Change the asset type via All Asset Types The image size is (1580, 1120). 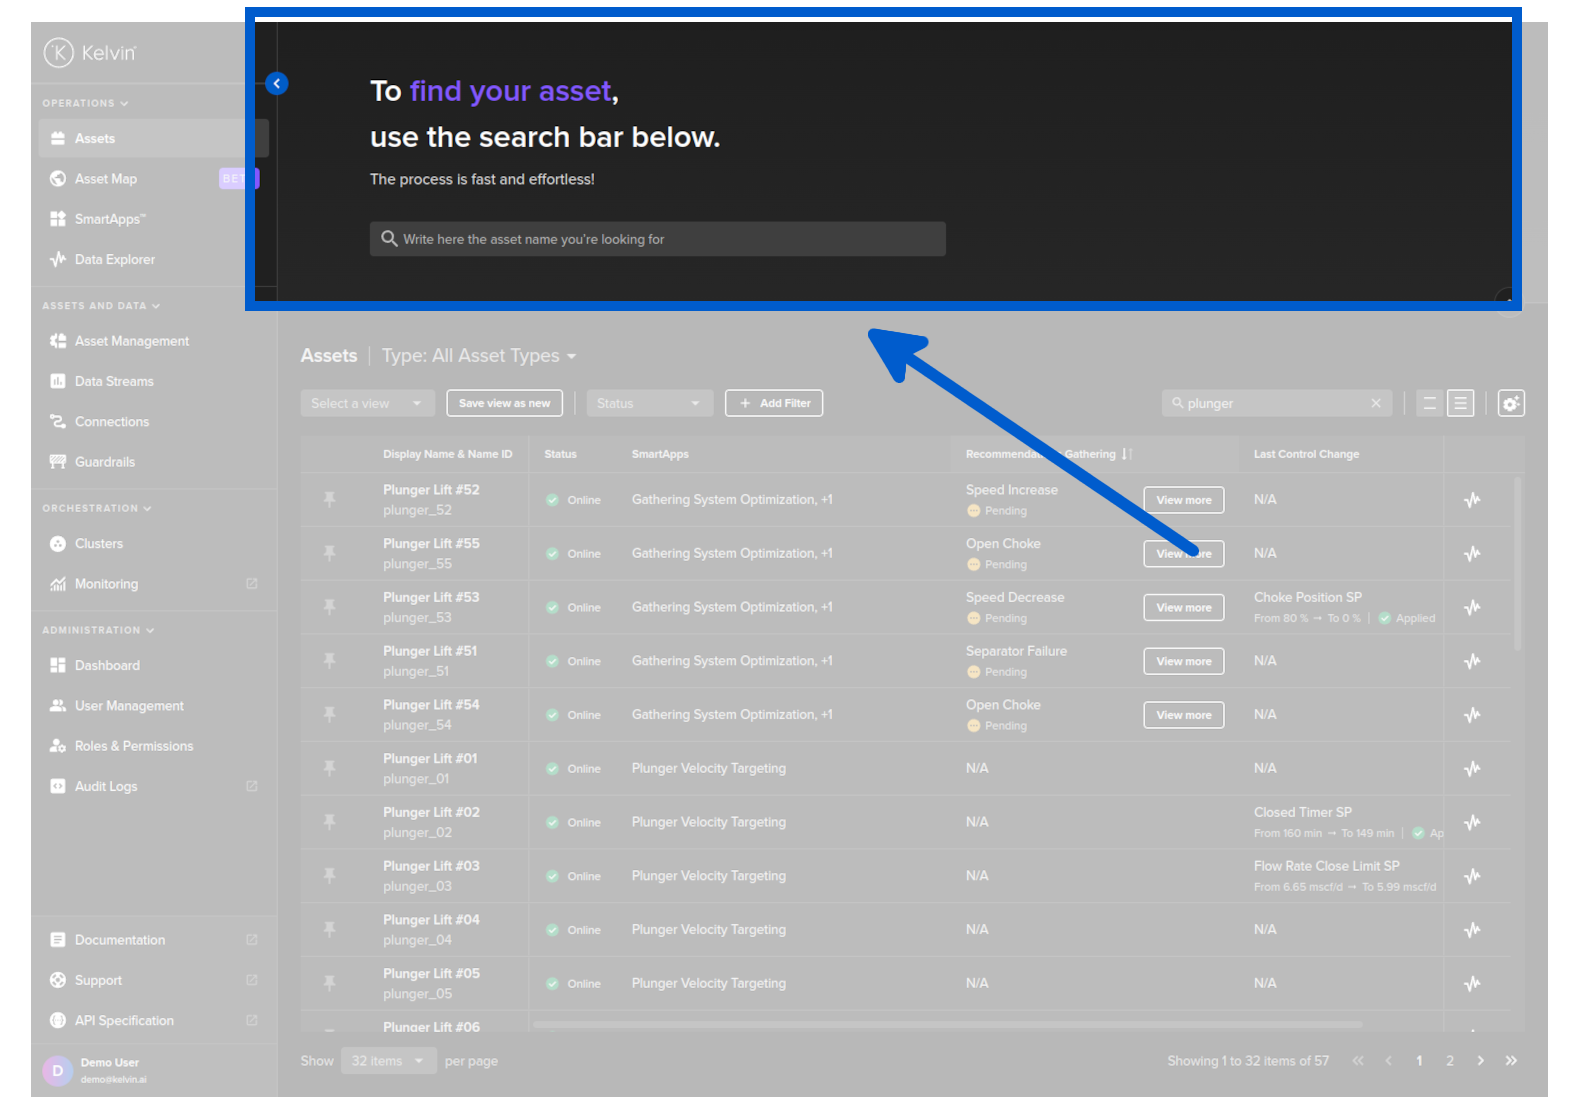479,356
